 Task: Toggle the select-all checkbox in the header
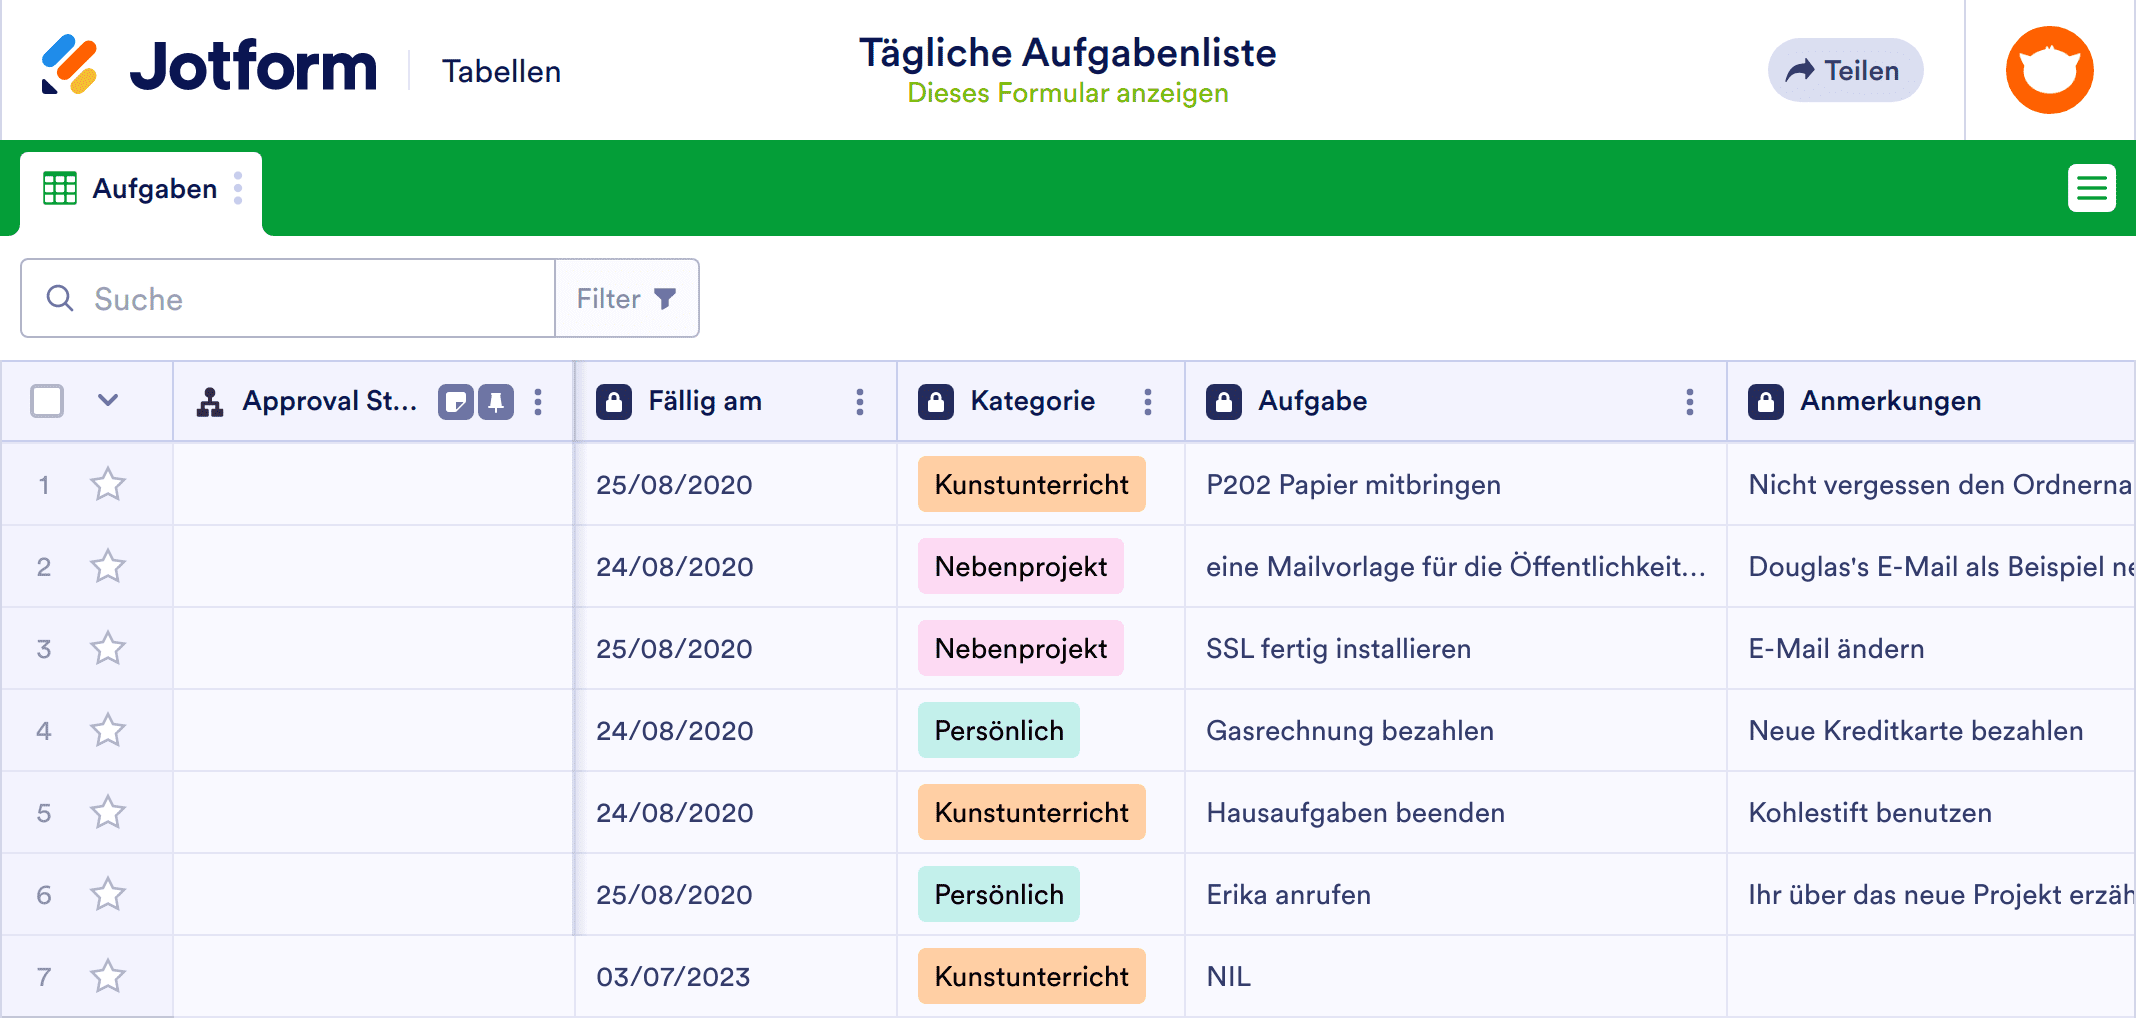[46, 400]
